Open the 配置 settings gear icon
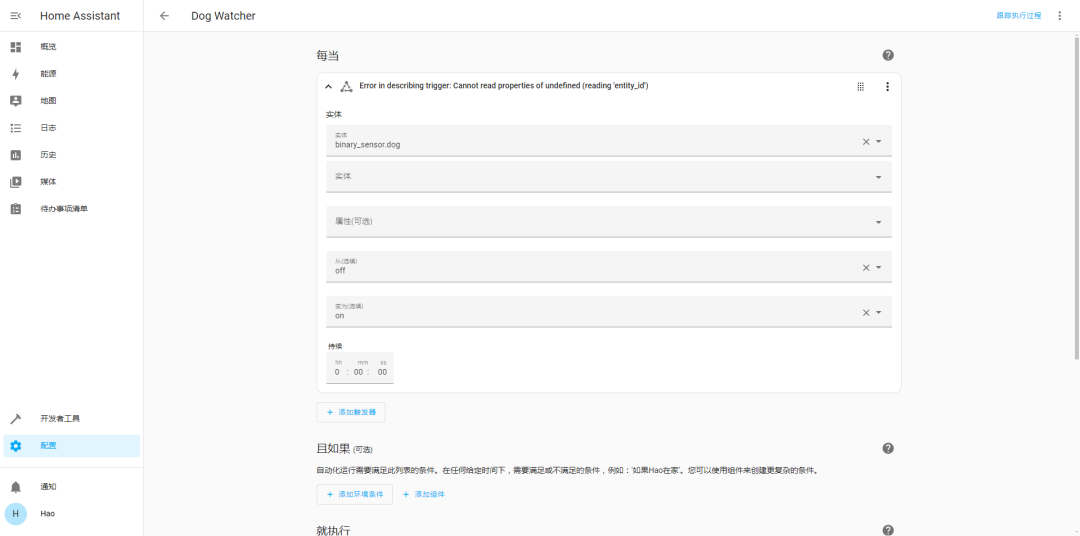 click(16, 446)
